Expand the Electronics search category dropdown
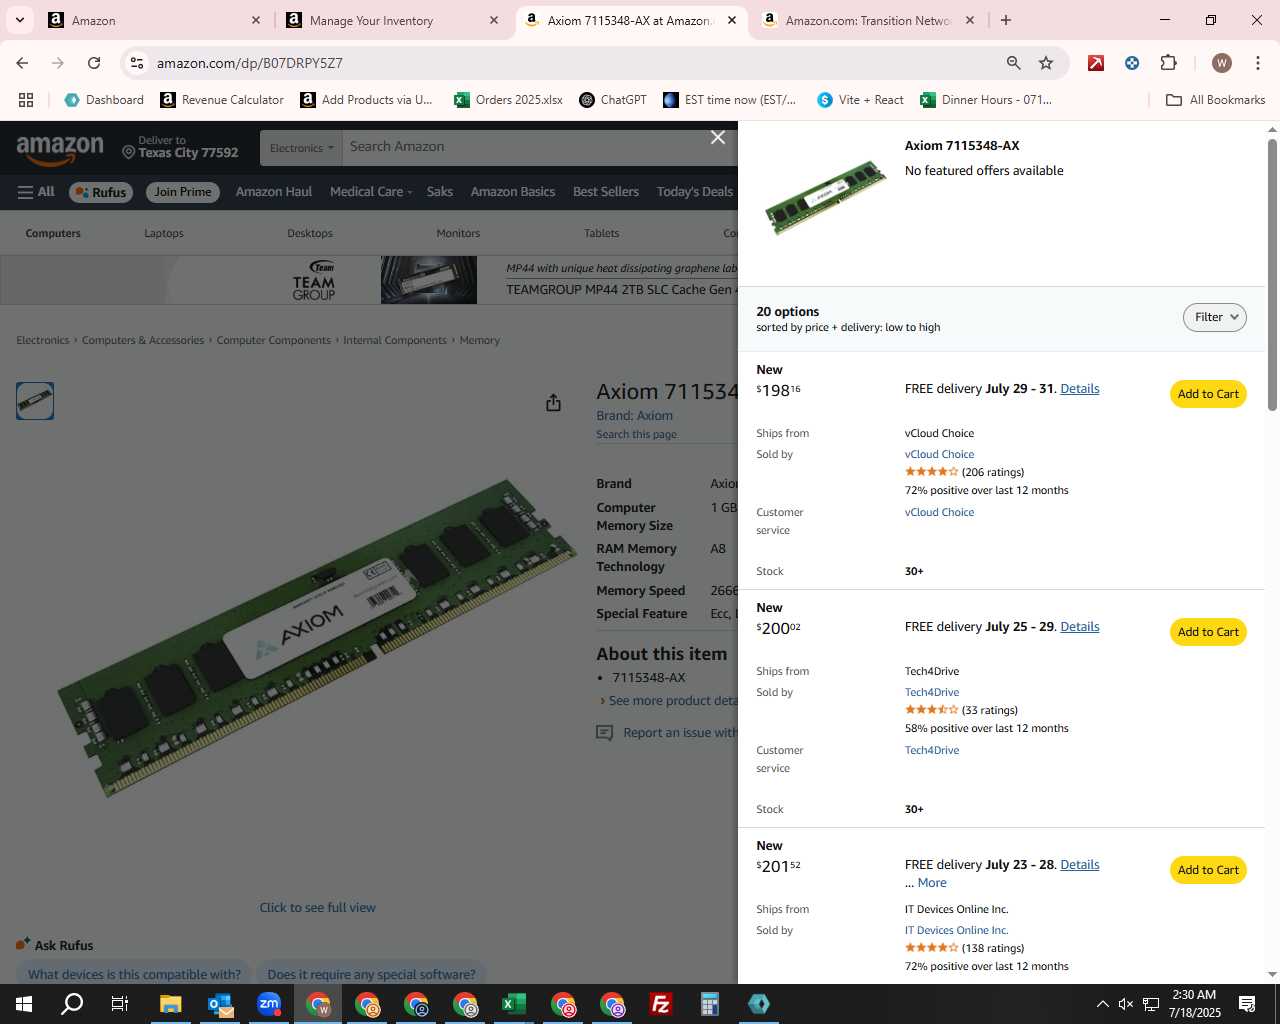 301,148
